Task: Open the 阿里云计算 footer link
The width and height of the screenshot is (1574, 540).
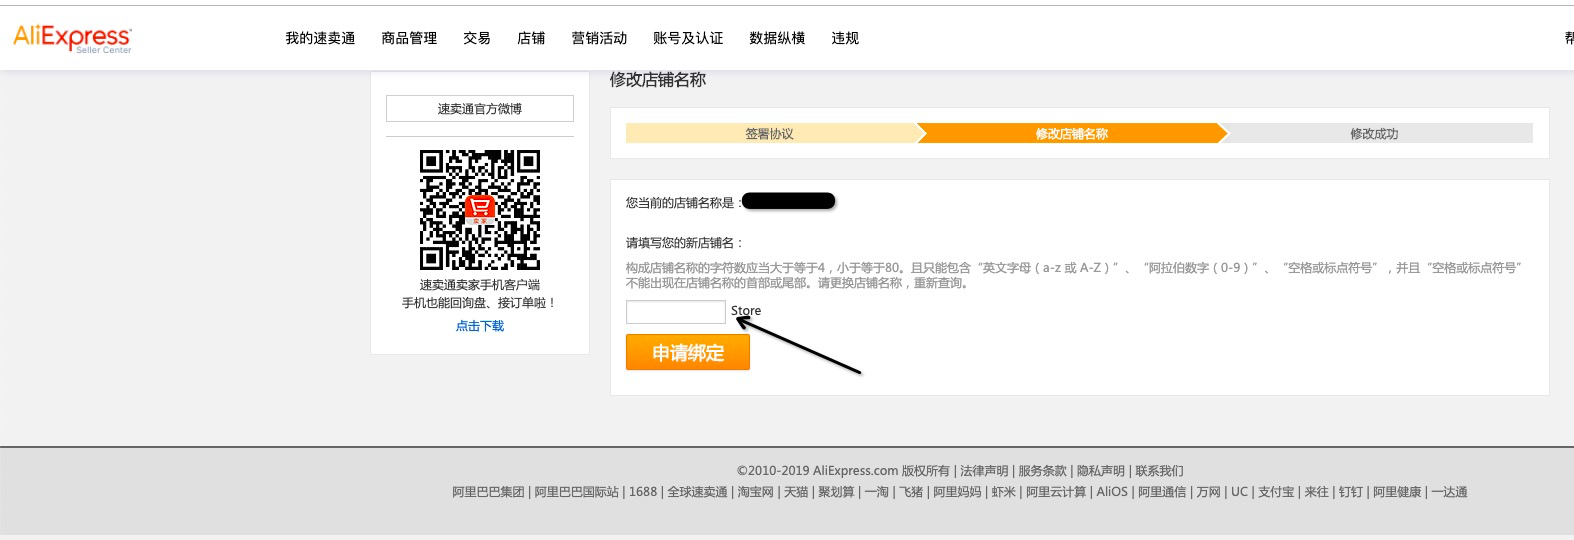Action: coord(1056,492)
